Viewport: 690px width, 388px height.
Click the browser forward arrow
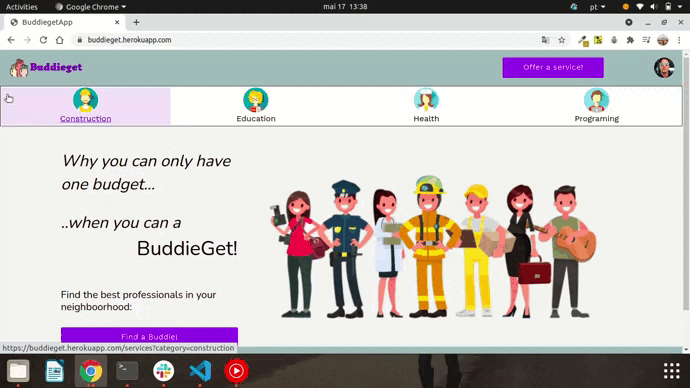coord(27,40)
